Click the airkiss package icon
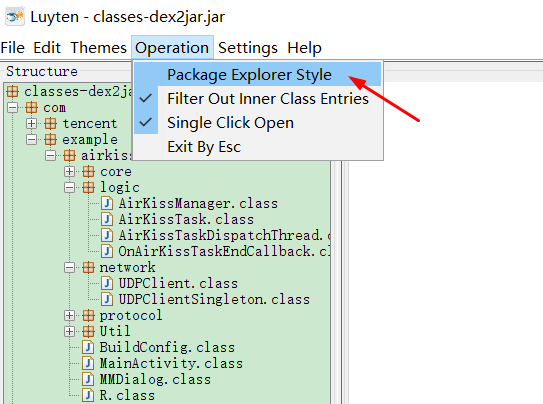Image resolution: width=543 pixels, height=404 pixels. 69,155
